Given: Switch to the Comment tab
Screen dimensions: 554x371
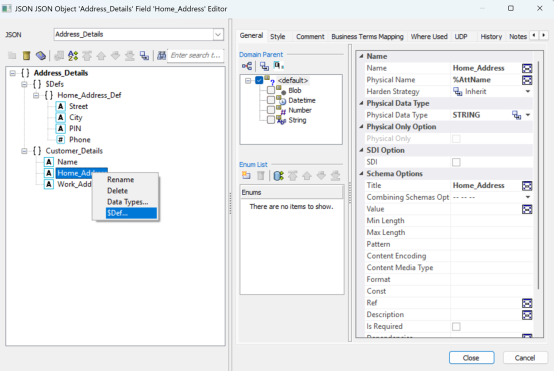Looking at the screenshot, I should pos(310,37).
